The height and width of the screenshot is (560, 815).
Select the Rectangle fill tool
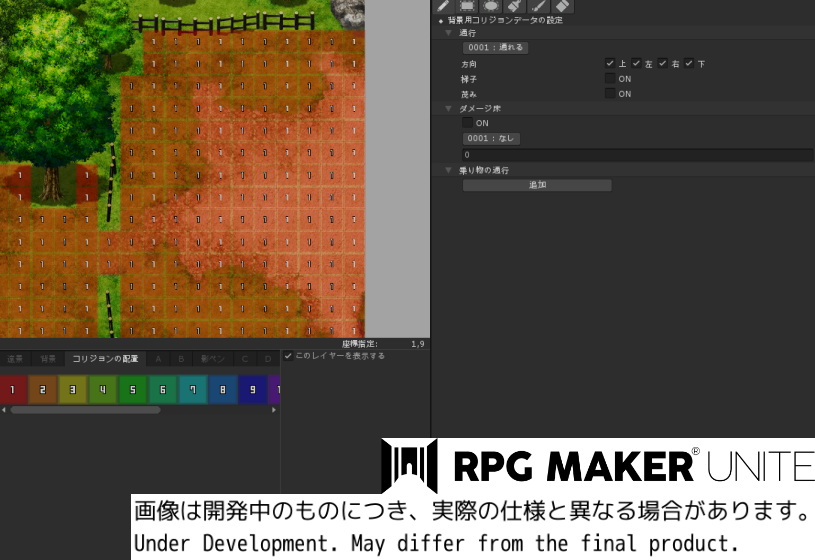pos(467,6)
